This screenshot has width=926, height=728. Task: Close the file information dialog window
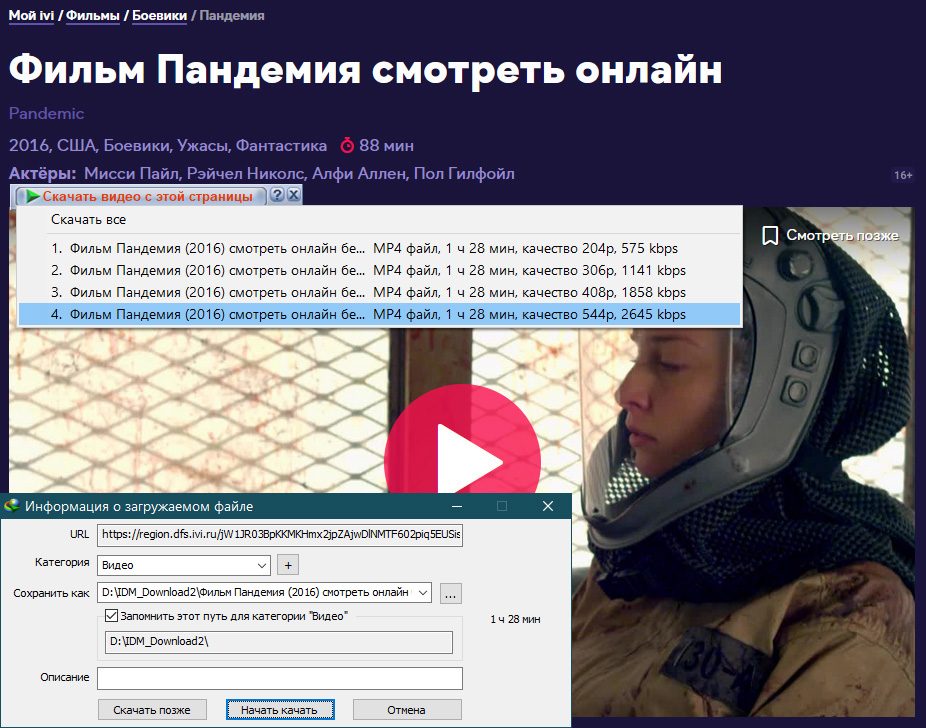click(547, 507)
